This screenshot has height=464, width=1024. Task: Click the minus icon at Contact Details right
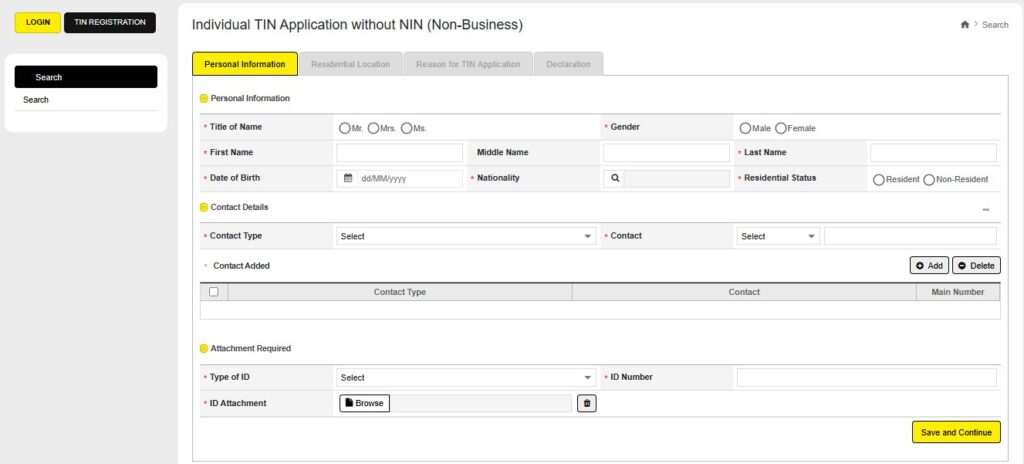985,210
